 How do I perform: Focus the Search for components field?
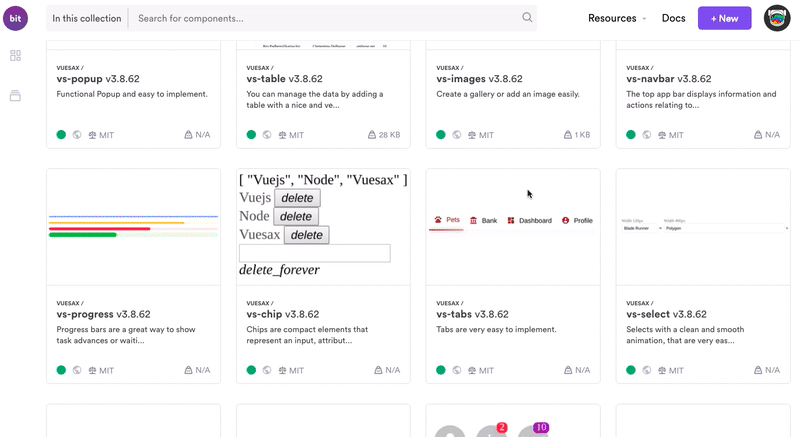327,18
